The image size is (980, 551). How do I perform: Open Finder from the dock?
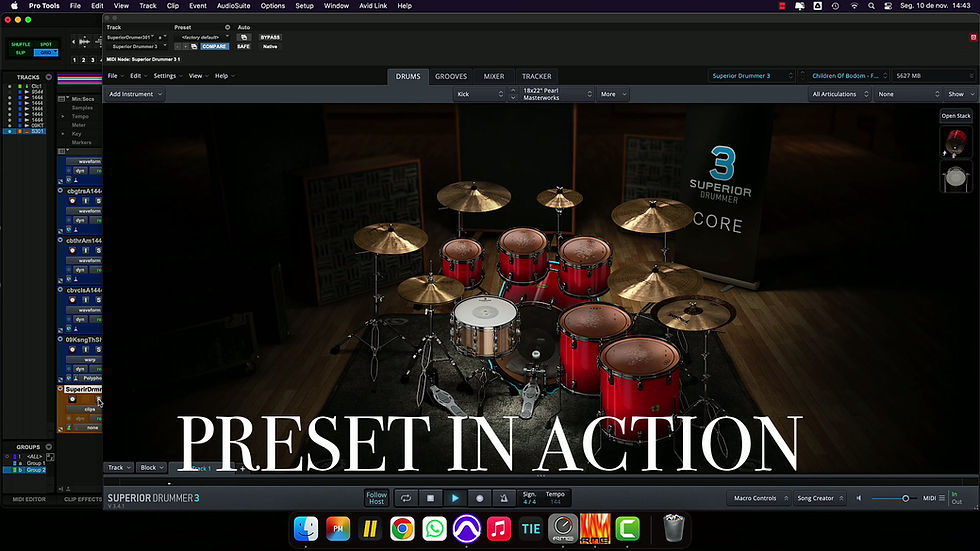point(306,529)
